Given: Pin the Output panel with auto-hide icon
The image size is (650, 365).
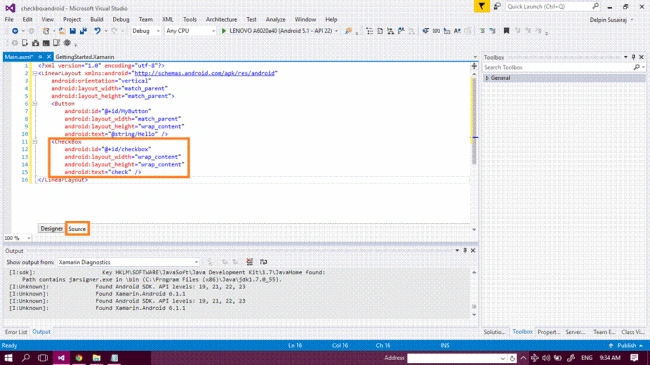Looking at the screenshot, I should tap(465, 251).
